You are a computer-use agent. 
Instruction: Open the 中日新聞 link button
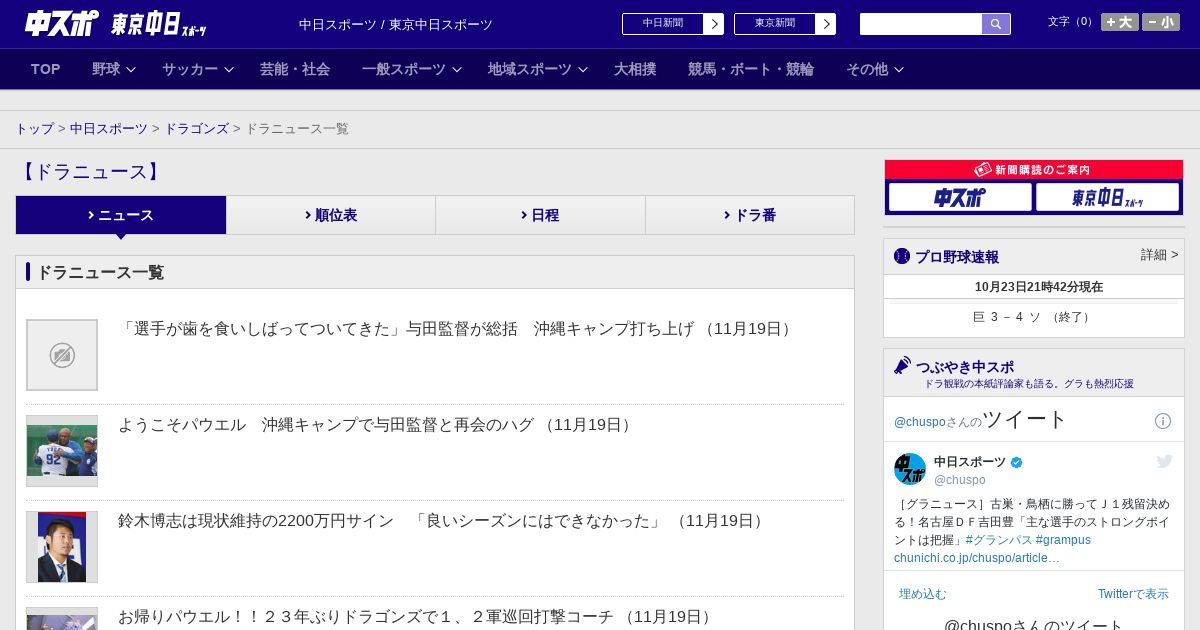pyautogui.click(x=663, y=24)
